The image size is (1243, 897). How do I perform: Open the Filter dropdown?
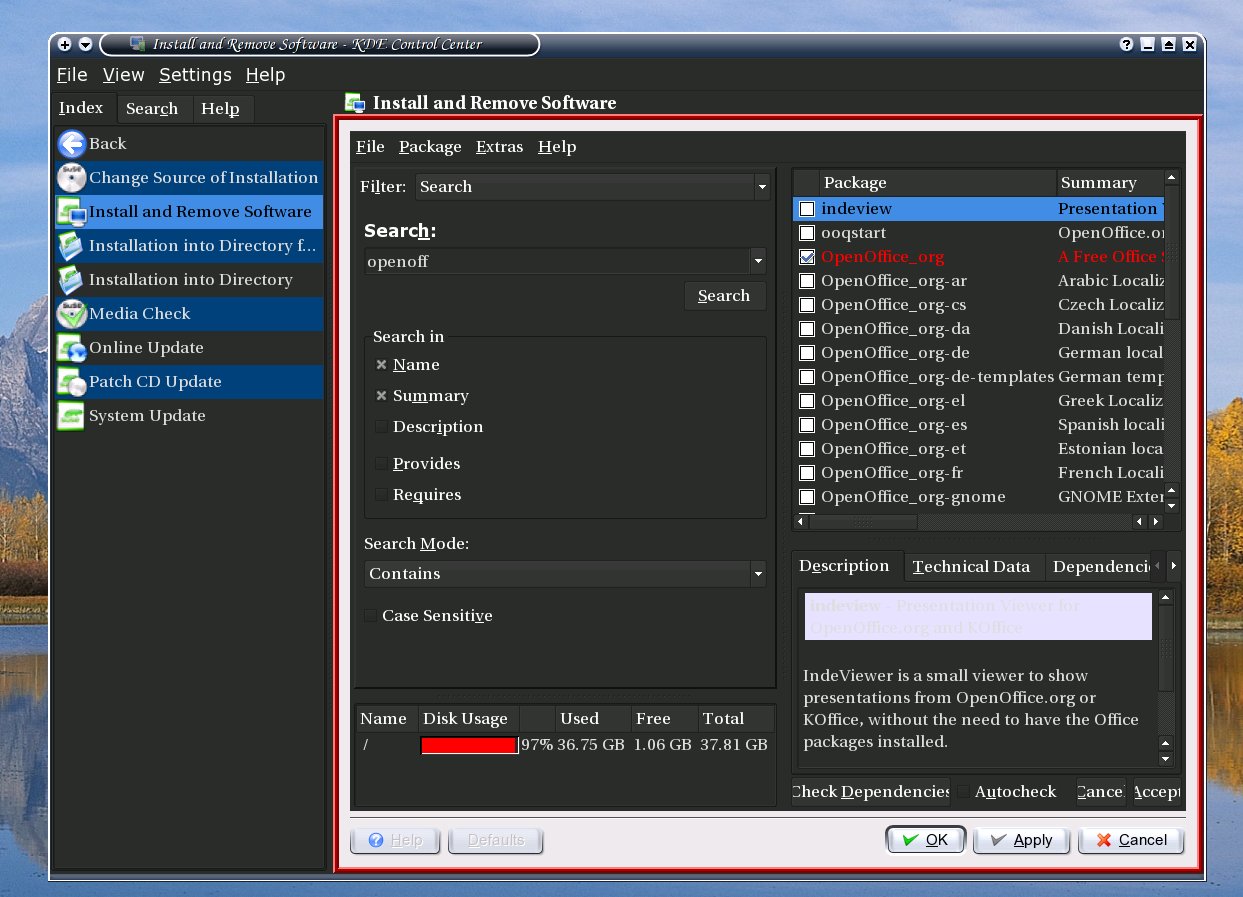592,187
